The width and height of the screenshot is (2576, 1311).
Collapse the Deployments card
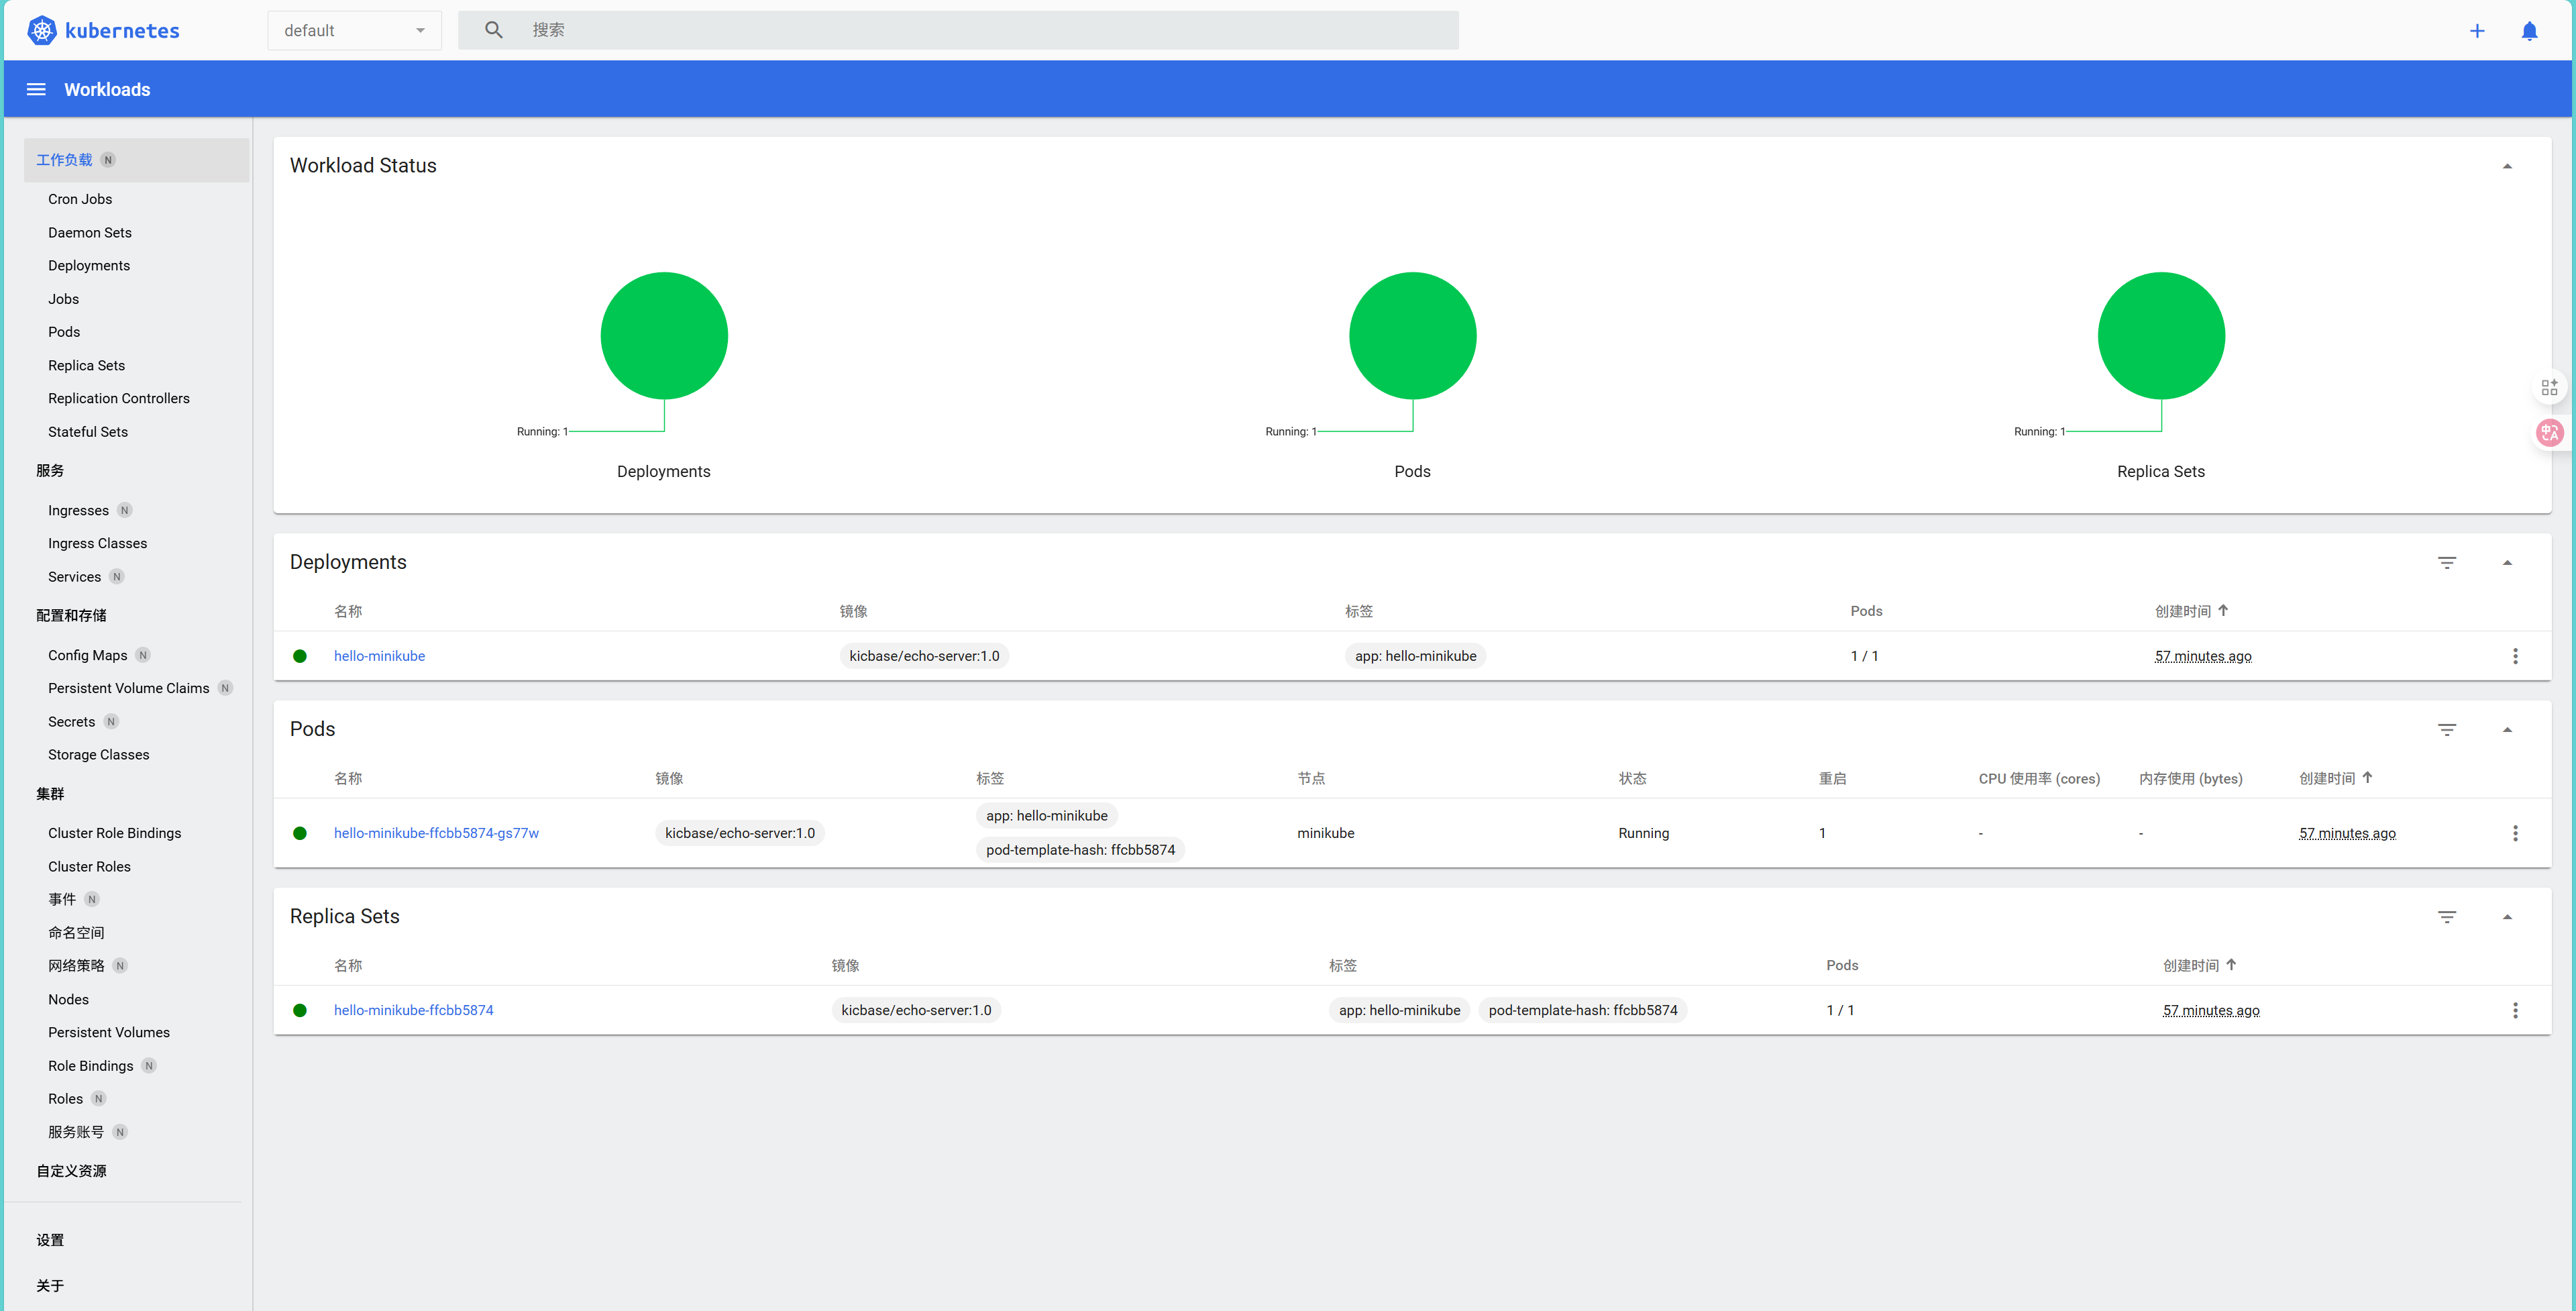coord(2506,563)
